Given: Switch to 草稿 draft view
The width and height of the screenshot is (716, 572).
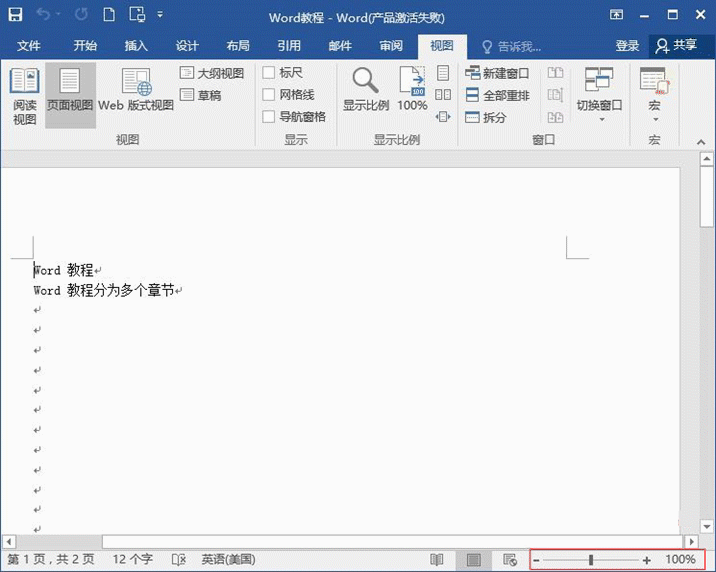Looking at the screenshot, I should pos(200,95).
